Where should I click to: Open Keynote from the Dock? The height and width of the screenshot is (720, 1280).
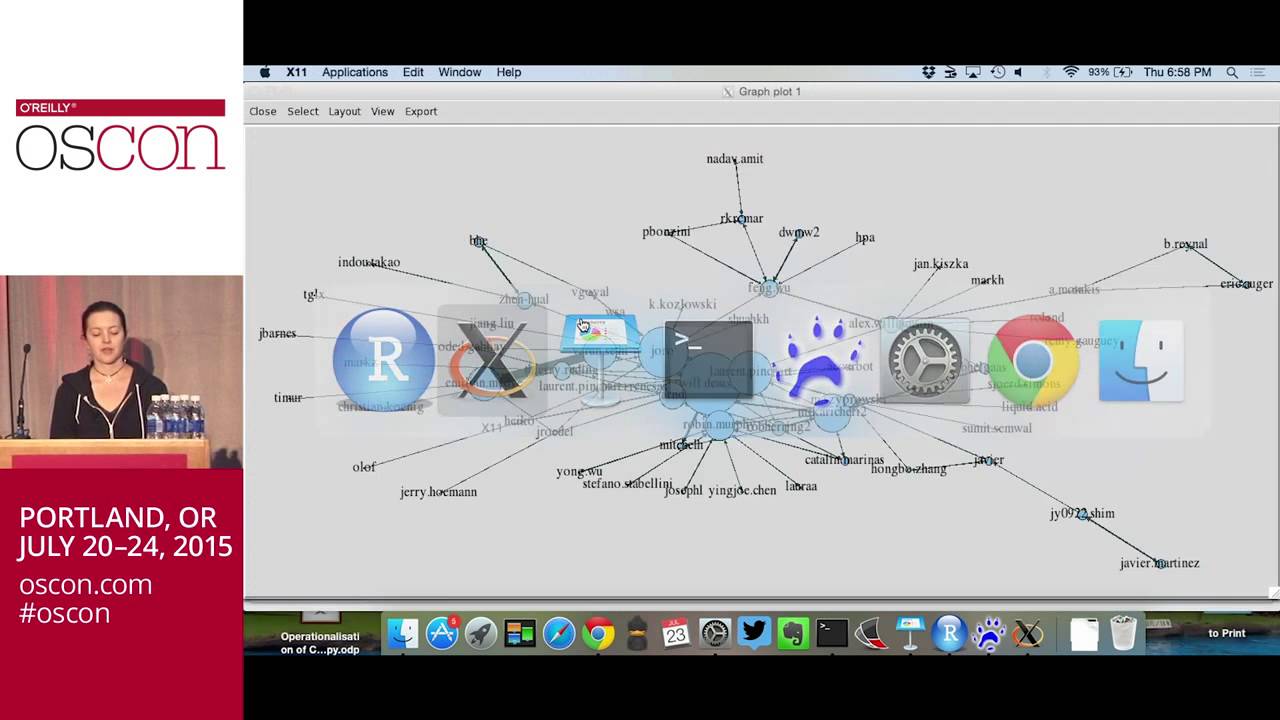[910, 633]
